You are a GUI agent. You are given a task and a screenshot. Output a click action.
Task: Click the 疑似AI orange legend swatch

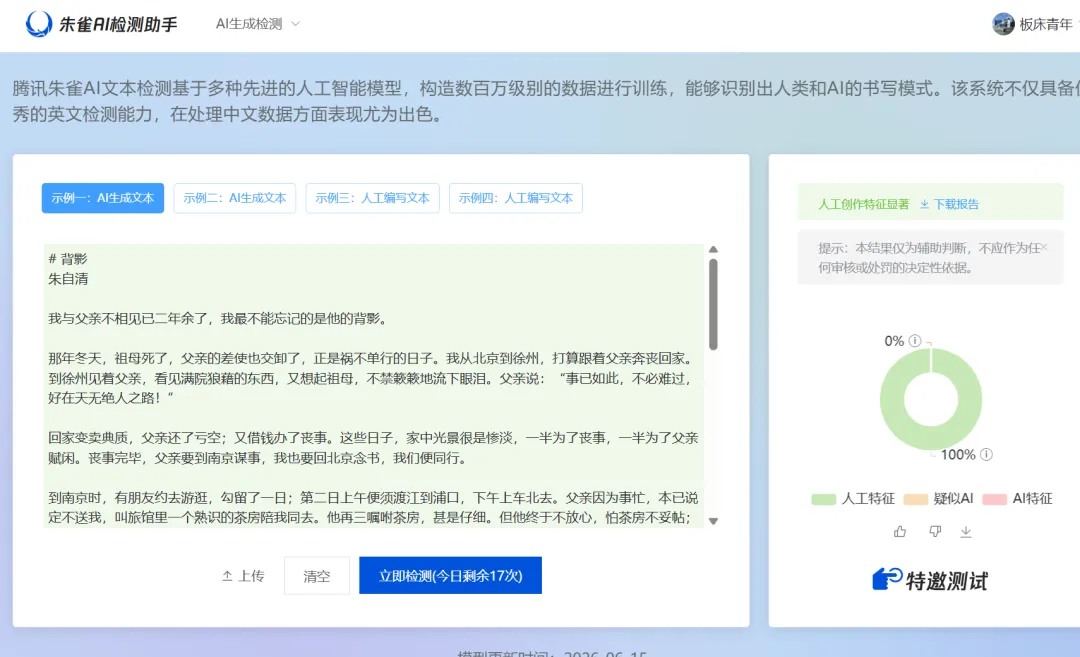[915, 499]
